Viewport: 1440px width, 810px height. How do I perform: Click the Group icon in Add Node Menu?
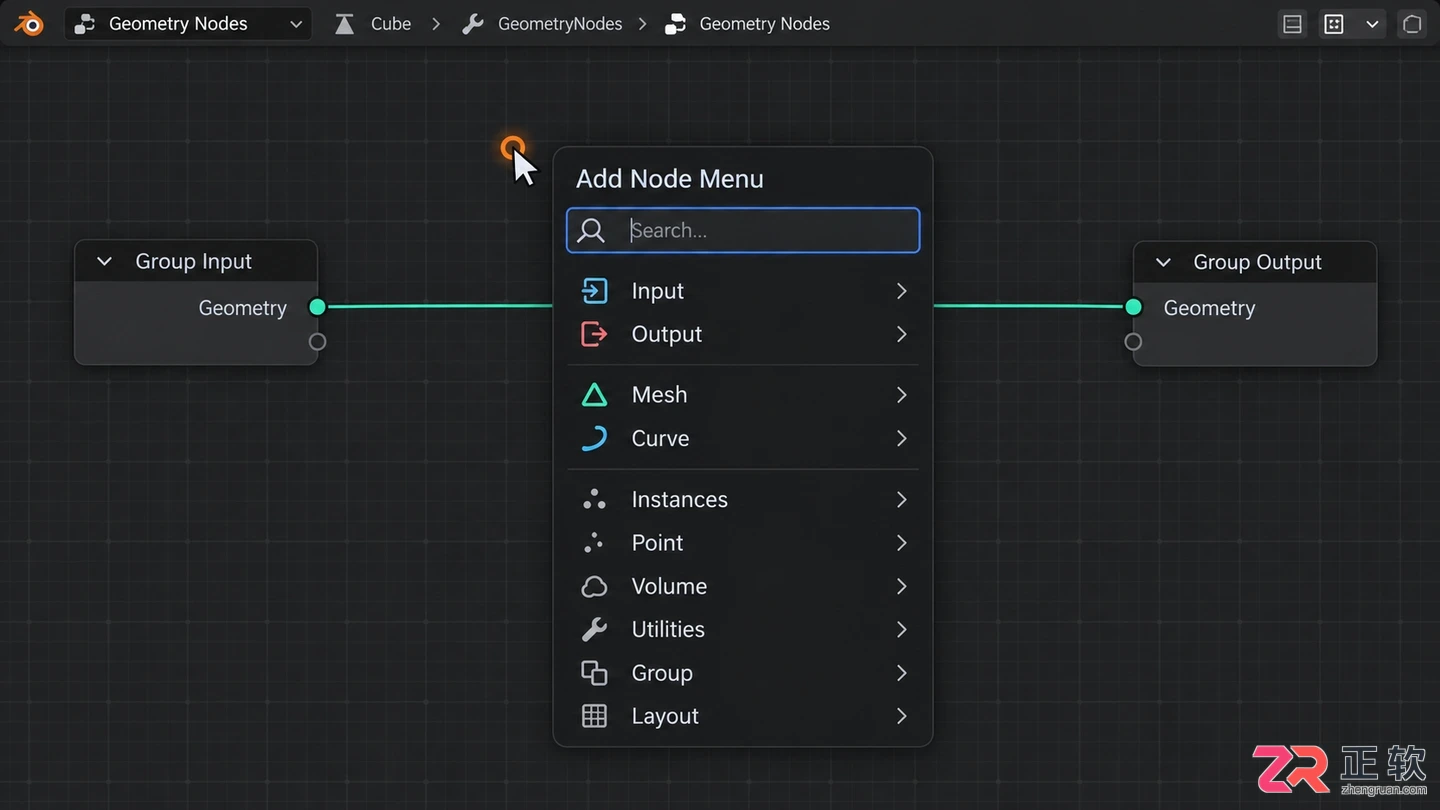tap(594, 673)
